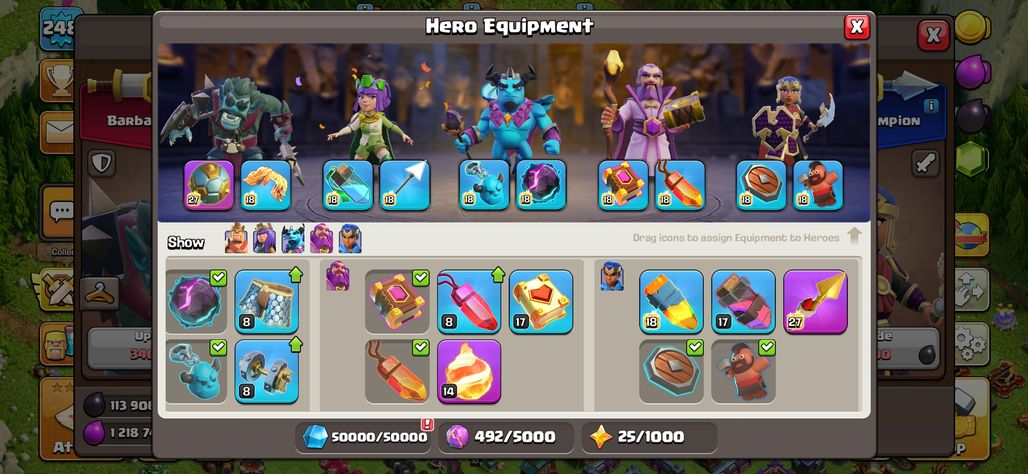
Task: Filter equipment by Minion Prince
Action: (x=293, y=239)
